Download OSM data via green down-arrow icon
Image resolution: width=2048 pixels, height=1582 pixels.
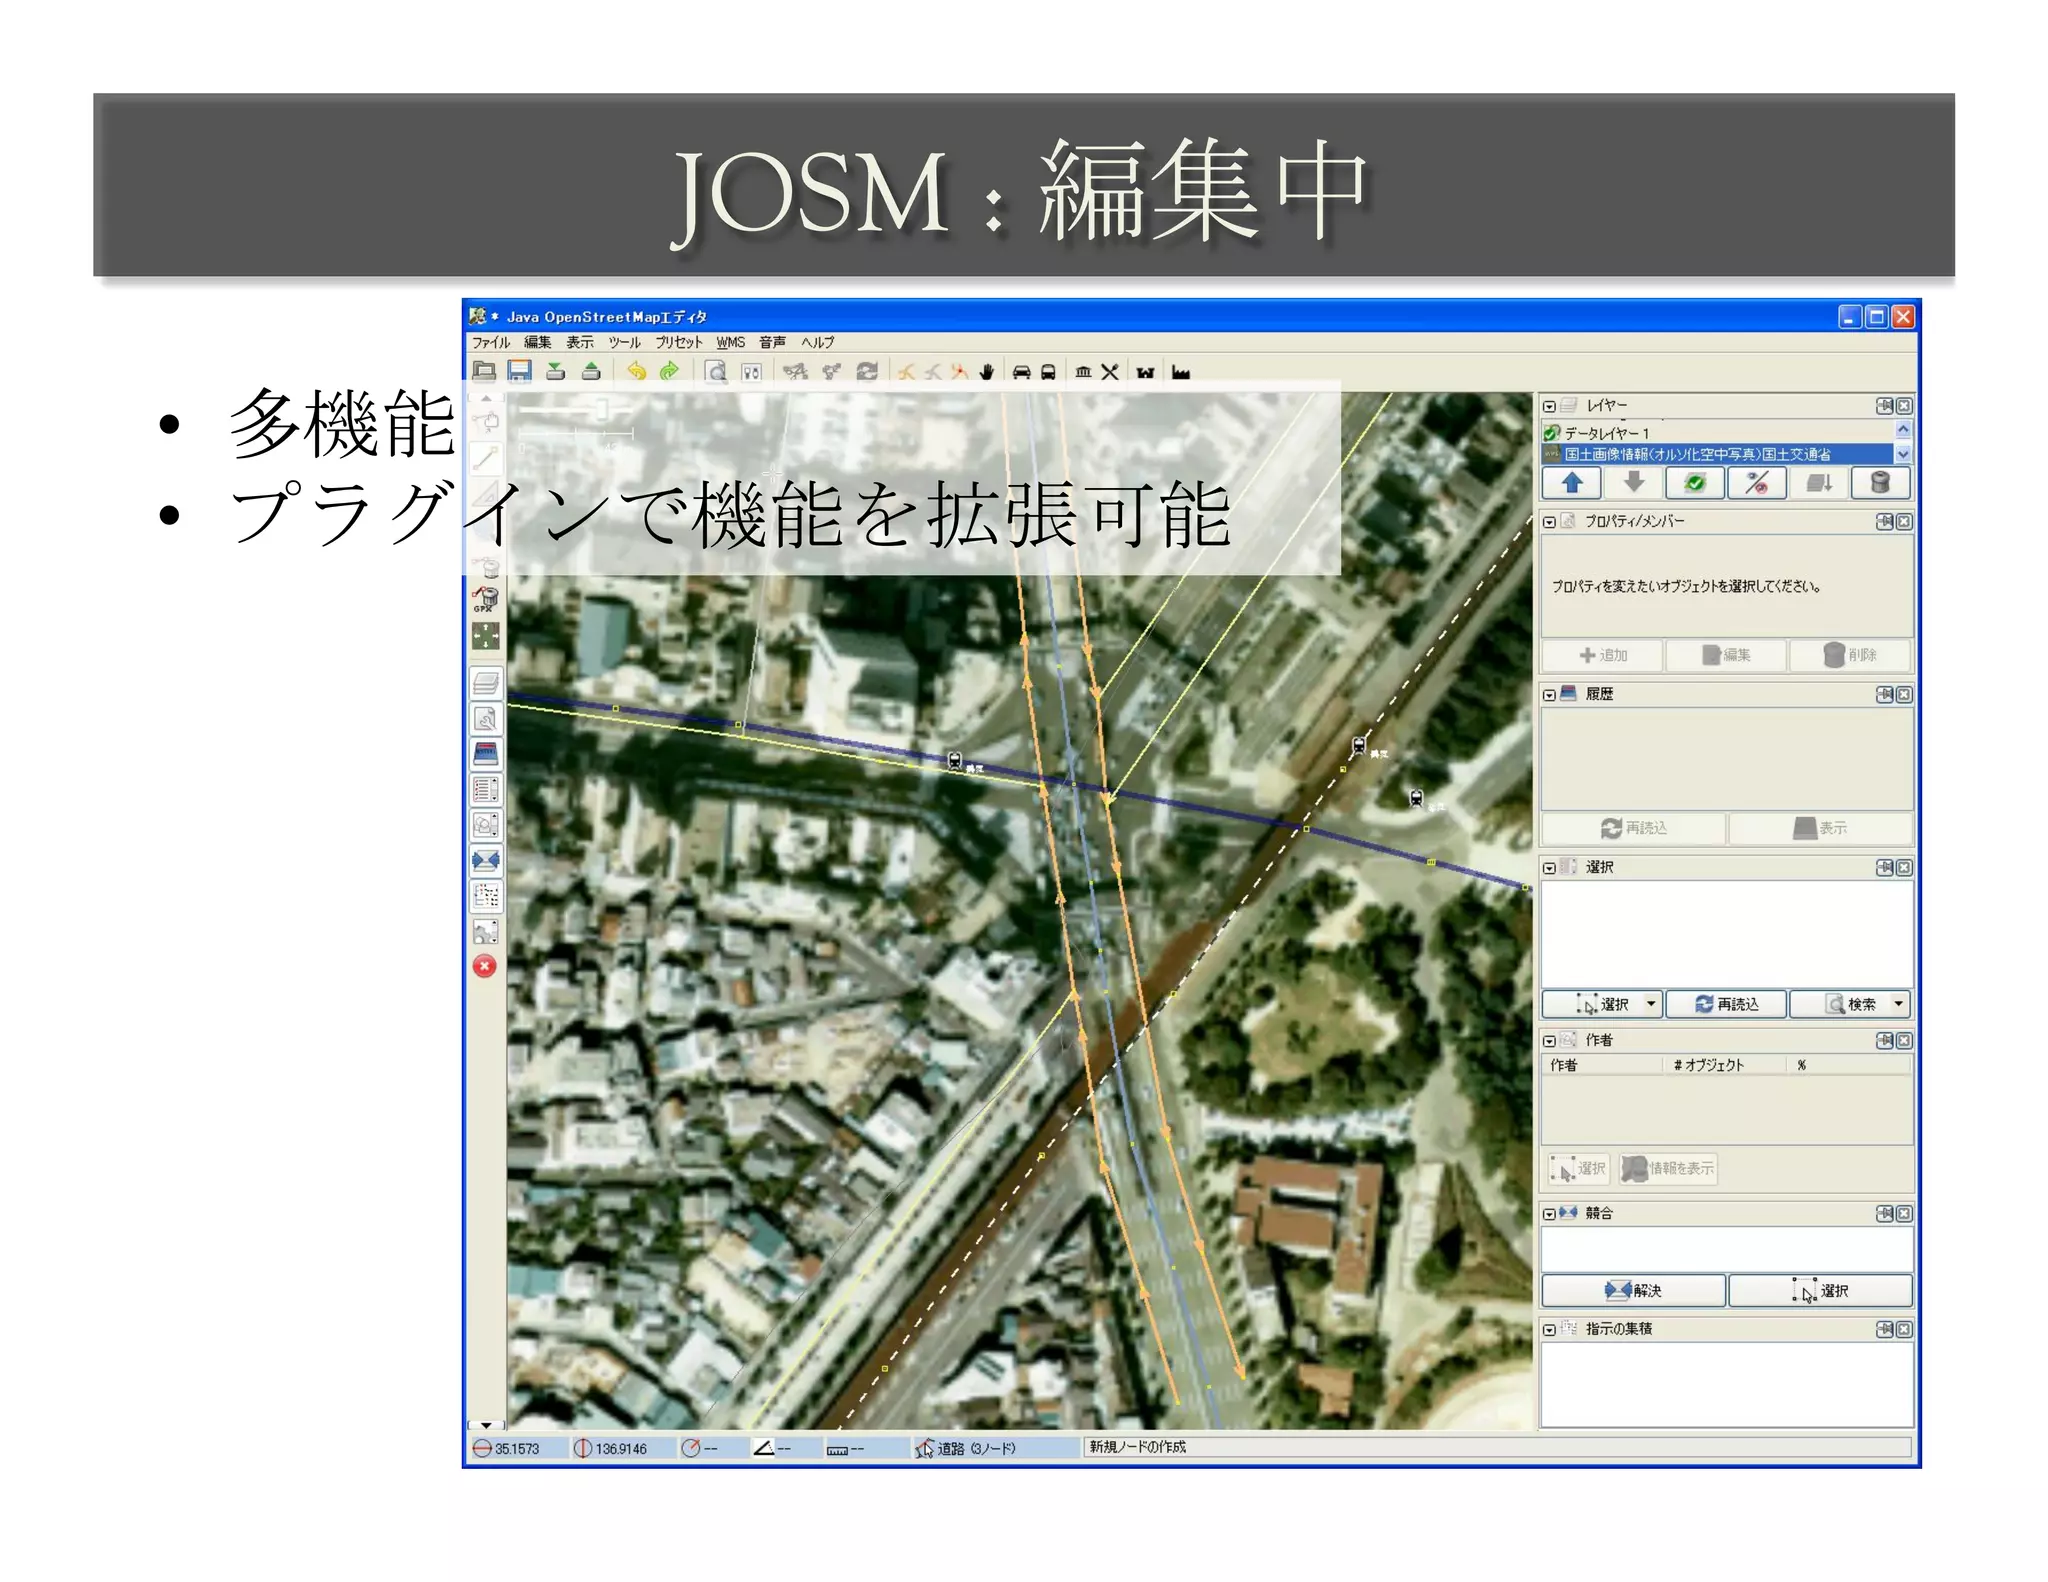tap(556, 371)
